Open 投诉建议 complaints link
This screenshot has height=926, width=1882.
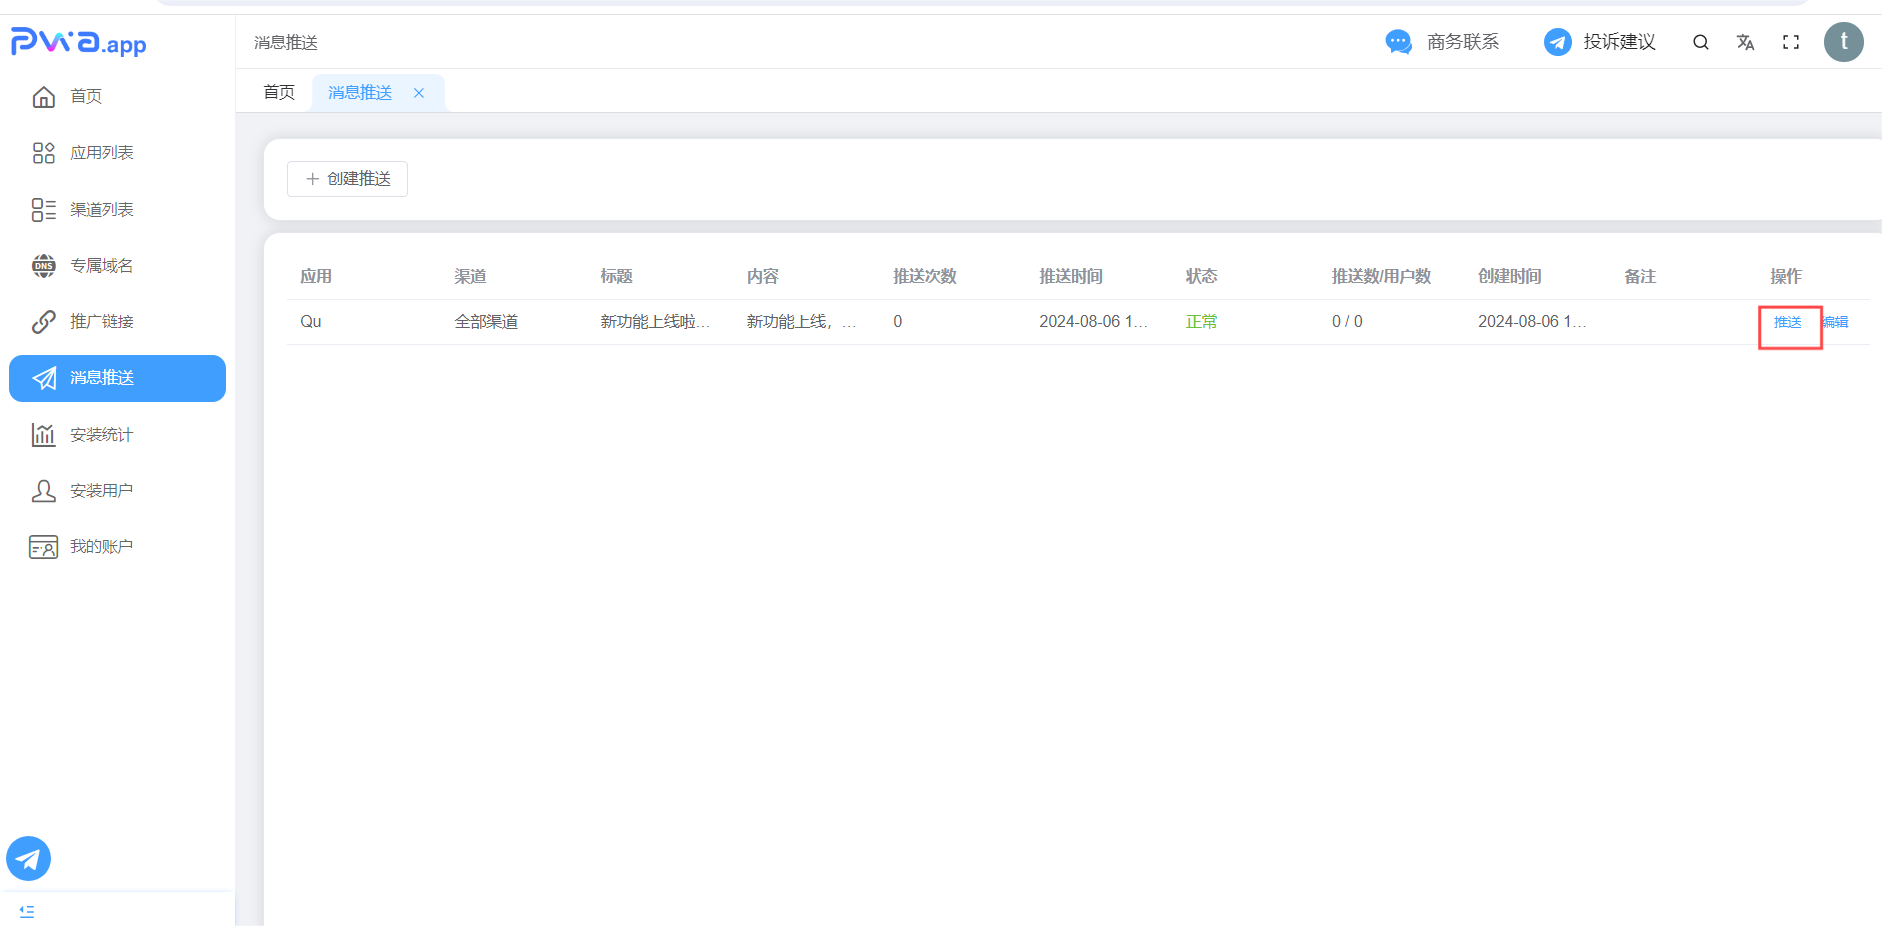[x=1600, y=42]
